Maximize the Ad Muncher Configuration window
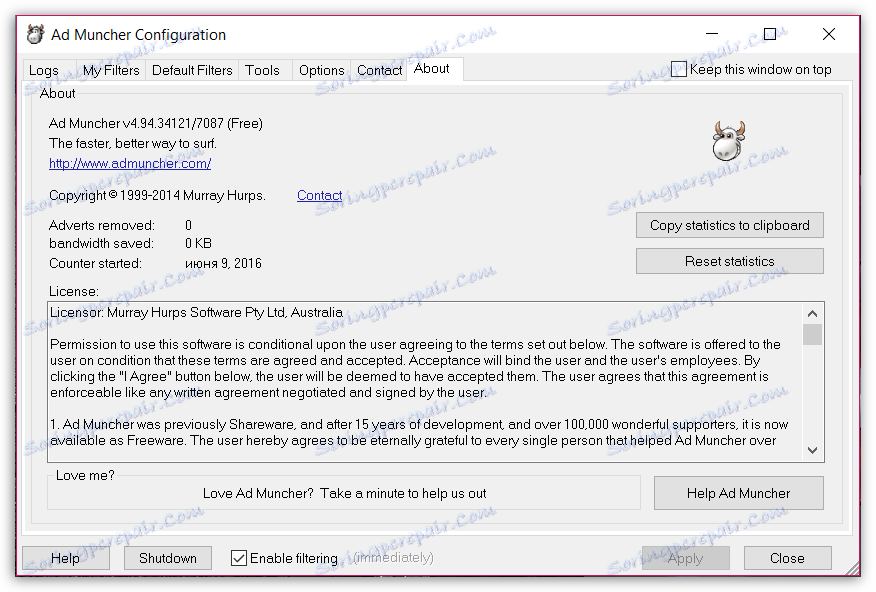 pyautogui.click(x=770, y=34)
